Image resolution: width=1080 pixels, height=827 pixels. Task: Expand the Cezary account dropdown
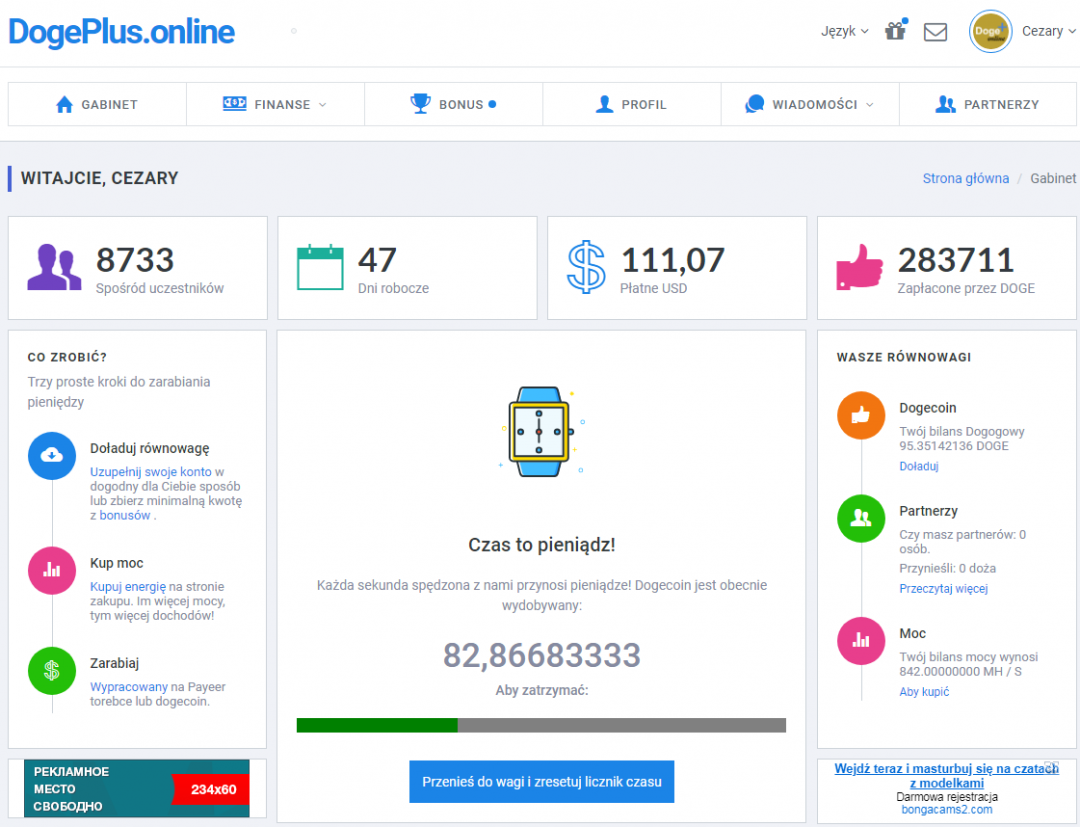tap(1048, 31)
